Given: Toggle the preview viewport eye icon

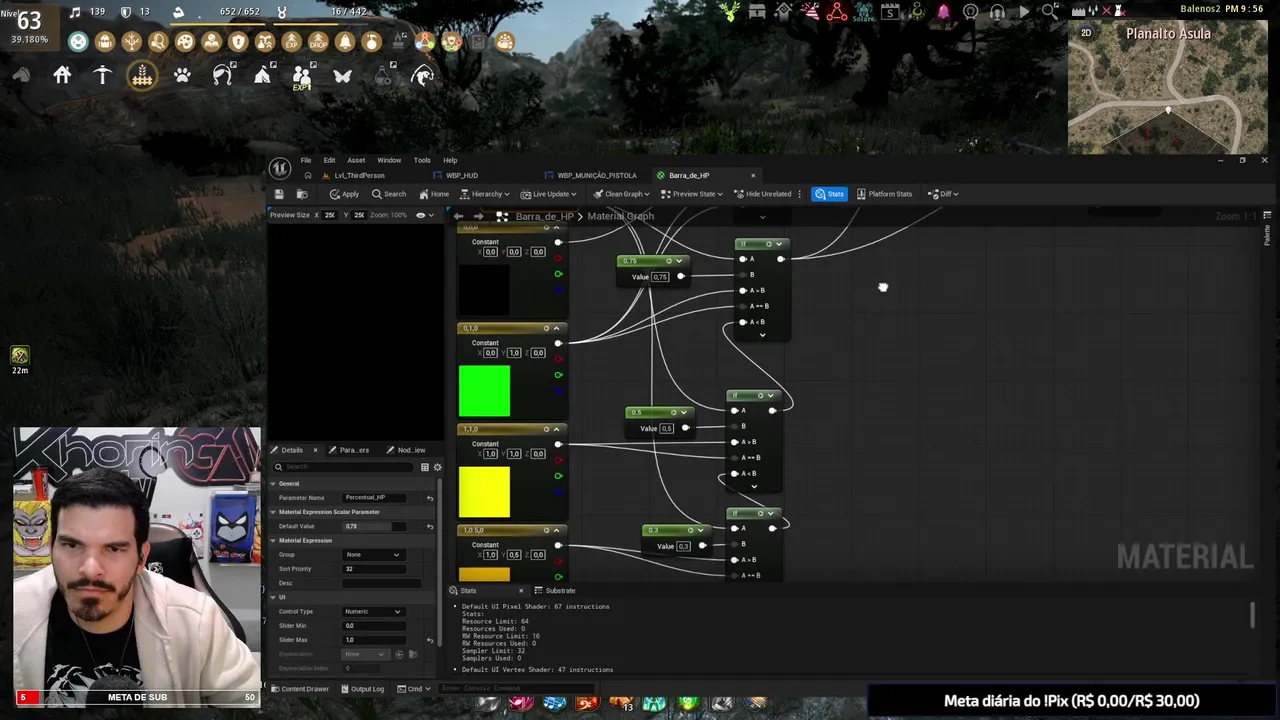Looking at the screenshot, I should (x=421, y=215).
